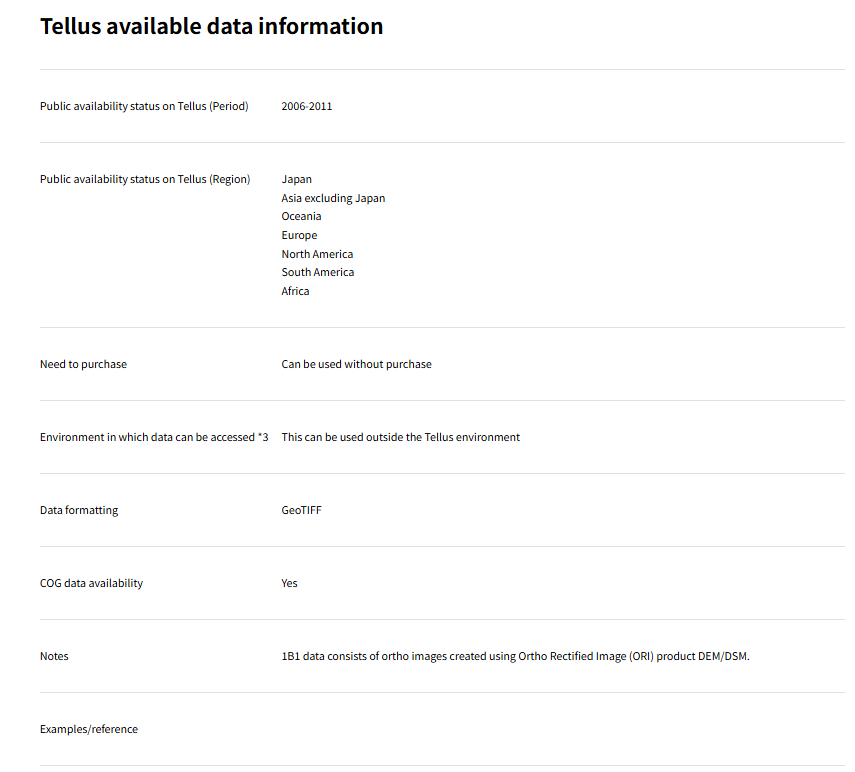Click the "Data formatting" row label
Viewport: 855px width, 772px height.
pos(79,510)
